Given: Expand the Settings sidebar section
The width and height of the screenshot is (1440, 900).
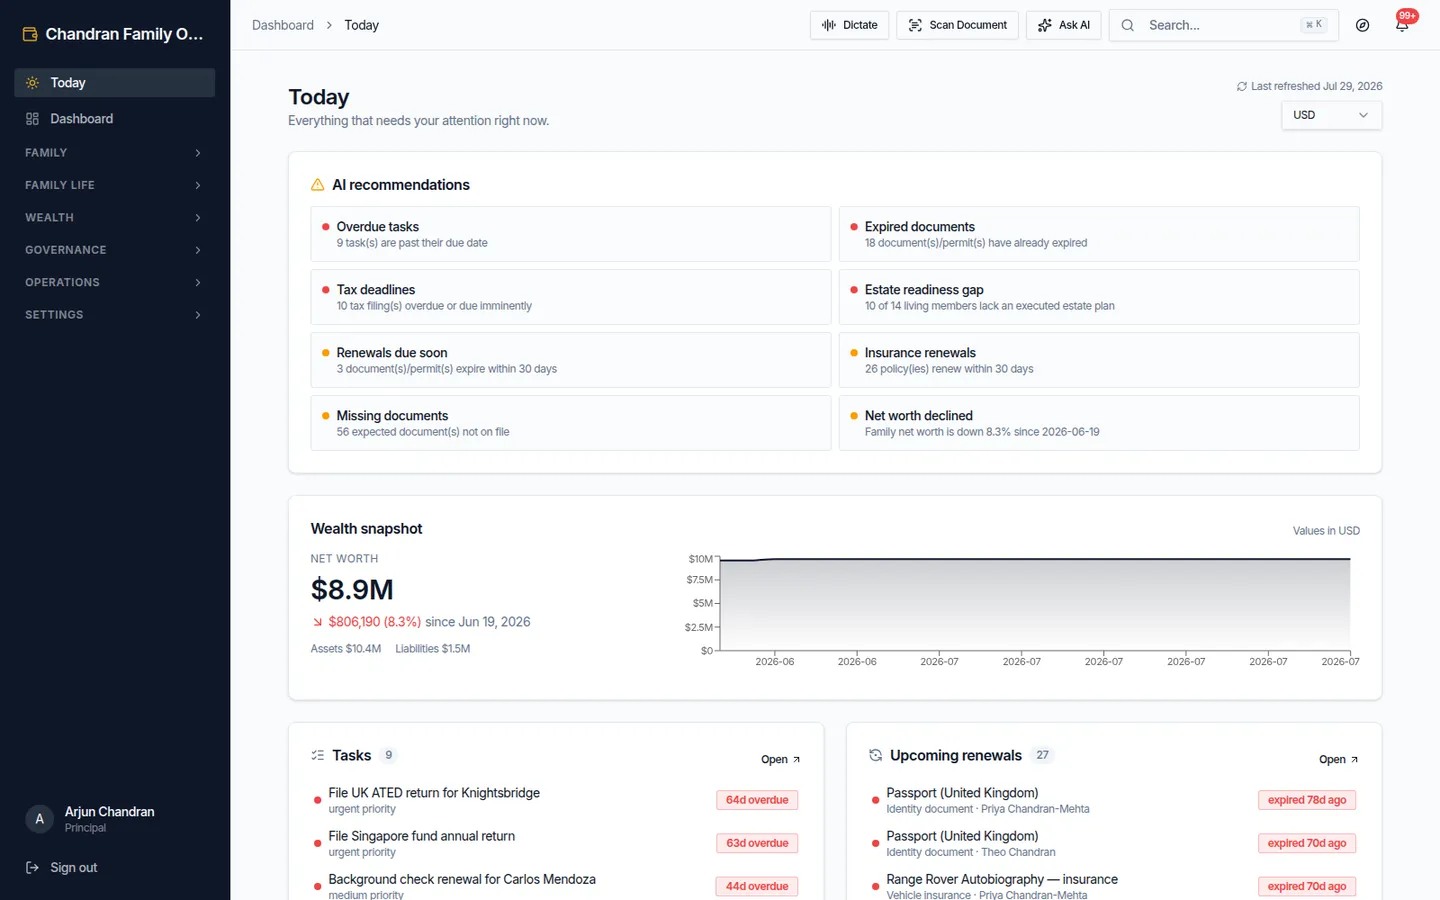Looking at the screenshot, I should 114,315.
